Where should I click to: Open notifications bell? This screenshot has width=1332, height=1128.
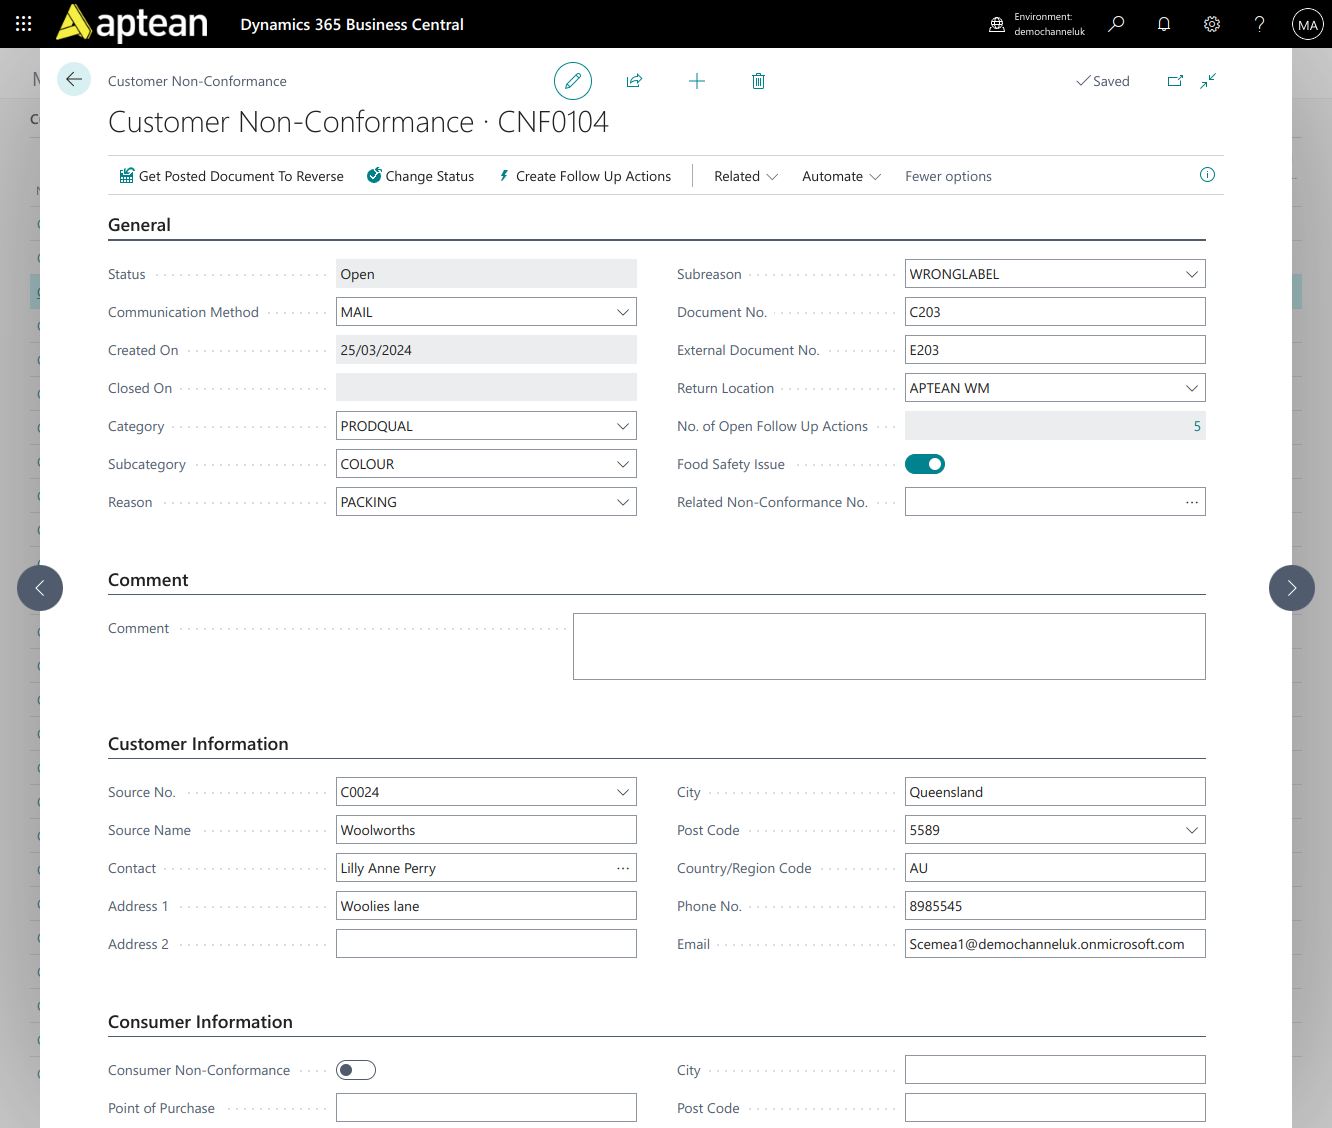(1164, 24)
